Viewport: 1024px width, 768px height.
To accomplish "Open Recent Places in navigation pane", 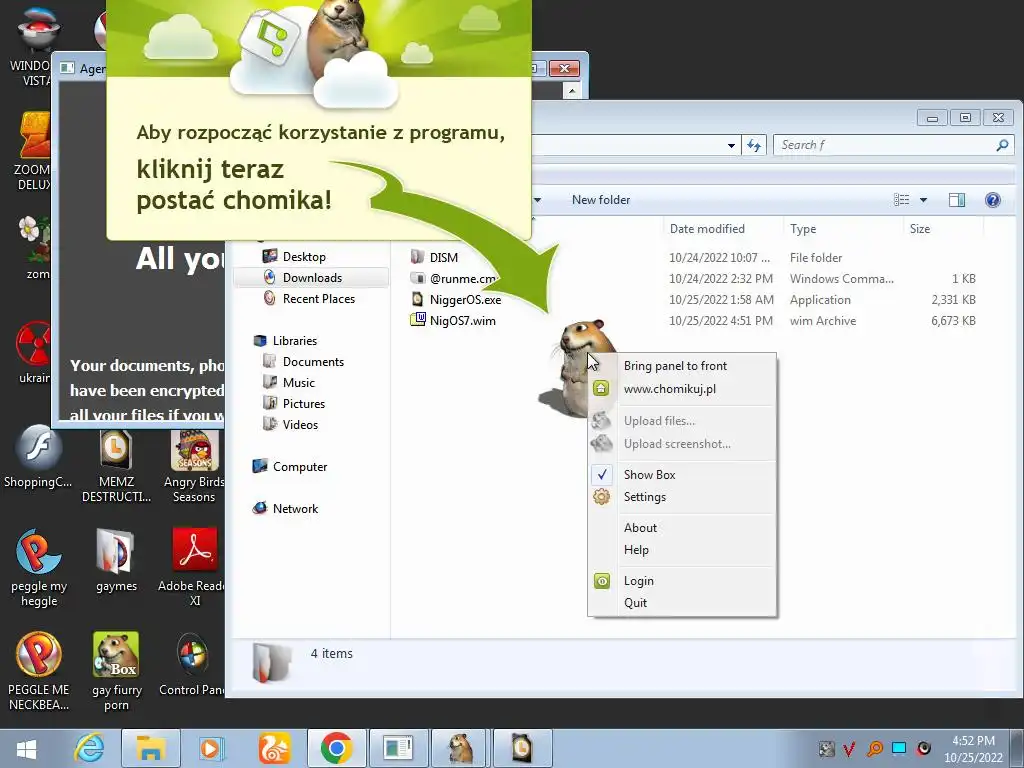I will pos(319,298).
